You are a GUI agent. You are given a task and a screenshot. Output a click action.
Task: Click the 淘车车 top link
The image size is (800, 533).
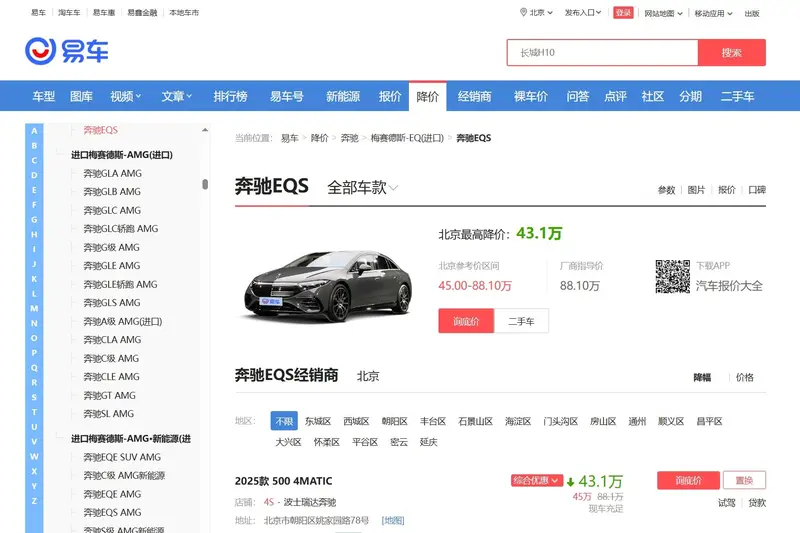pyautogui.click(x=69, y=12)
